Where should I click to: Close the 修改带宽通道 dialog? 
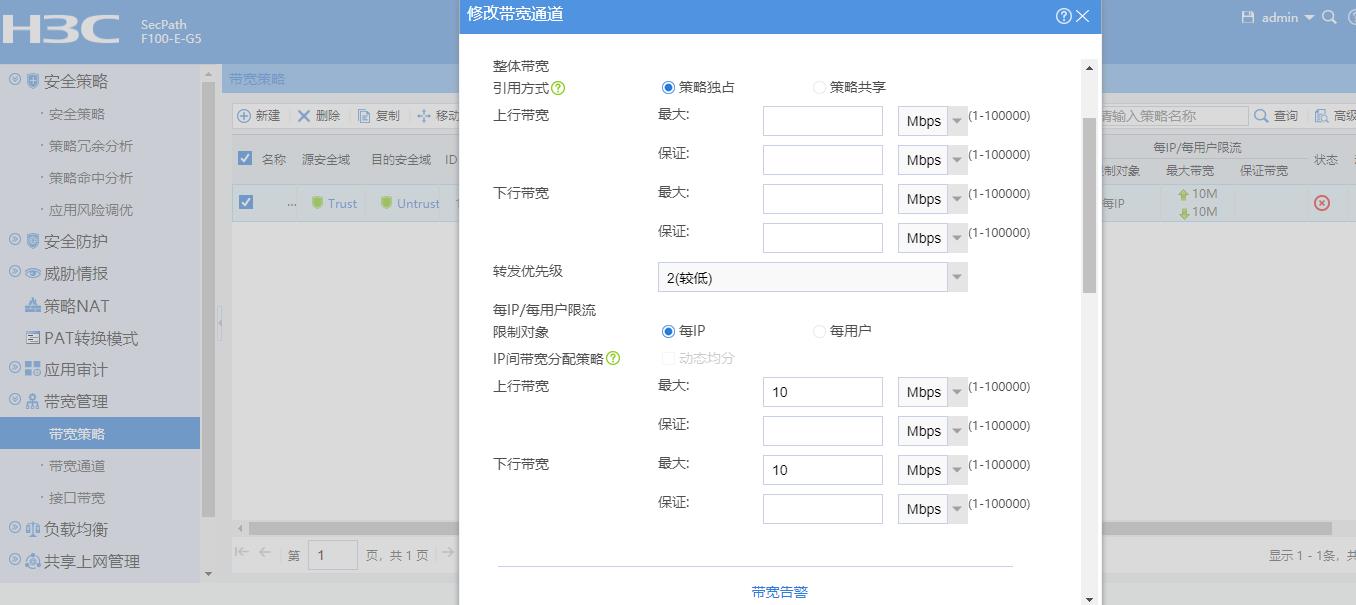coord(1083,16)
